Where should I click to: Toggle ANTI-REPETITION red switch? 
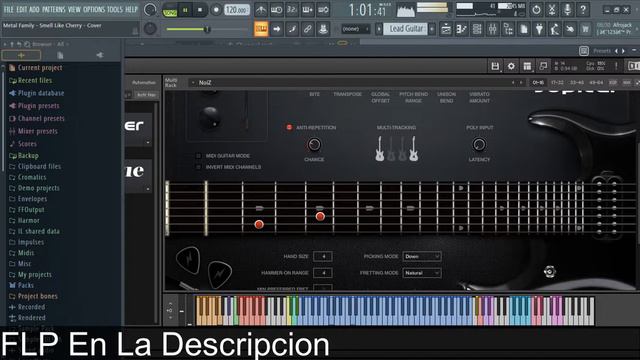coord(289,127)
